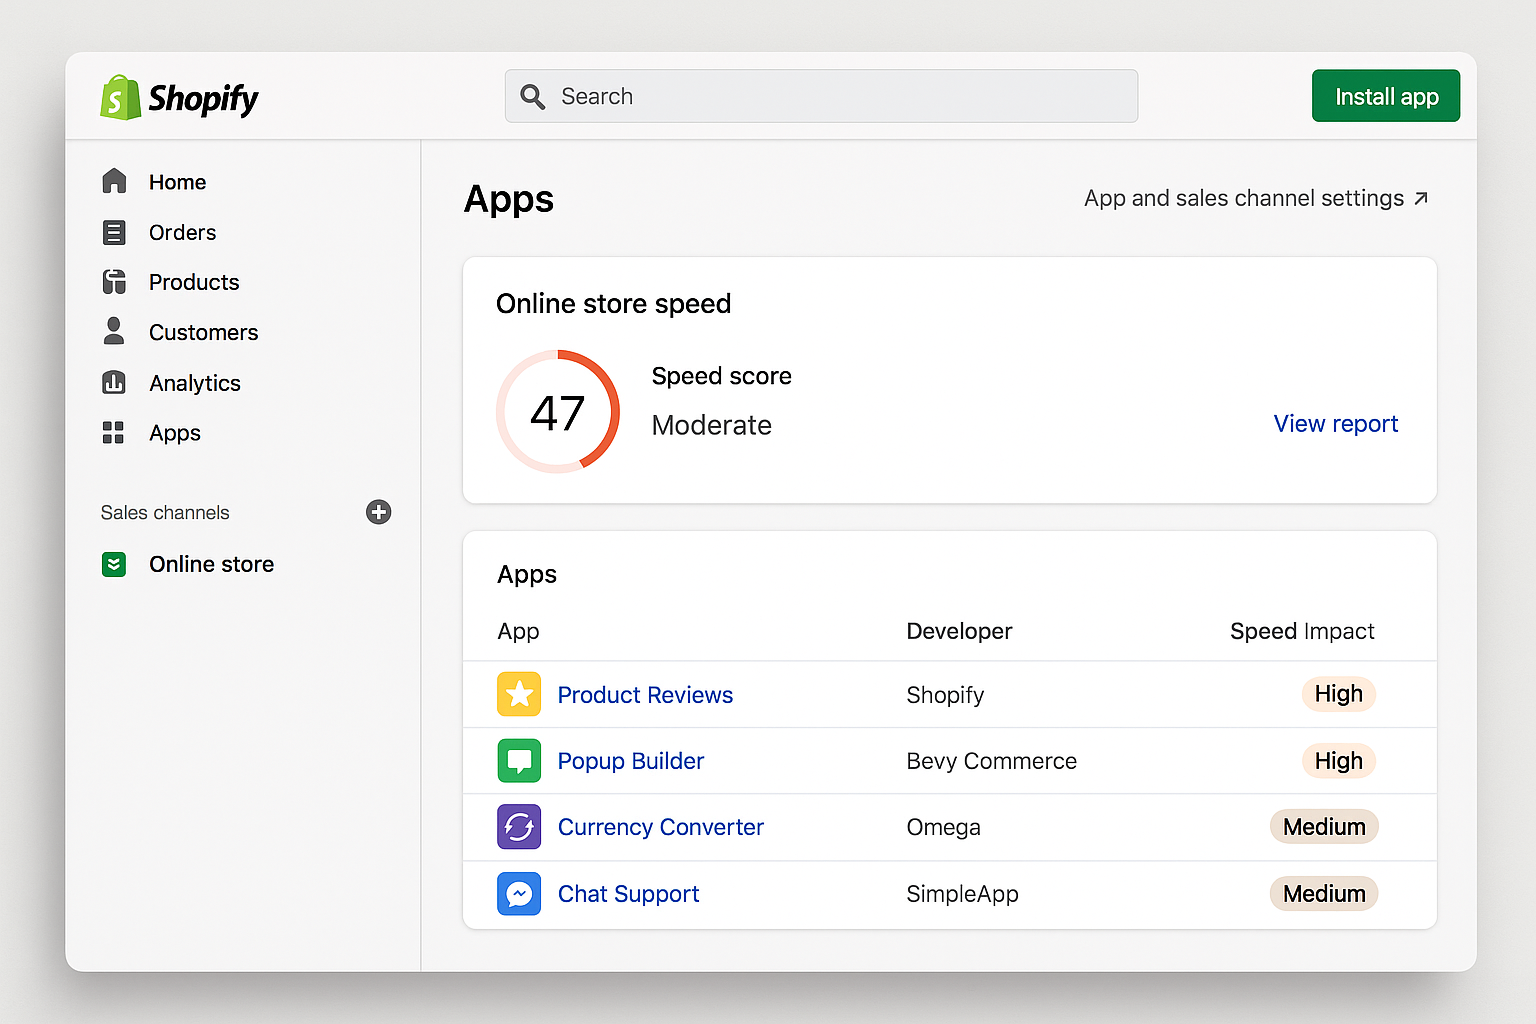Open the View report link
1536x1024 pixels.
[x=1335, y=424]
